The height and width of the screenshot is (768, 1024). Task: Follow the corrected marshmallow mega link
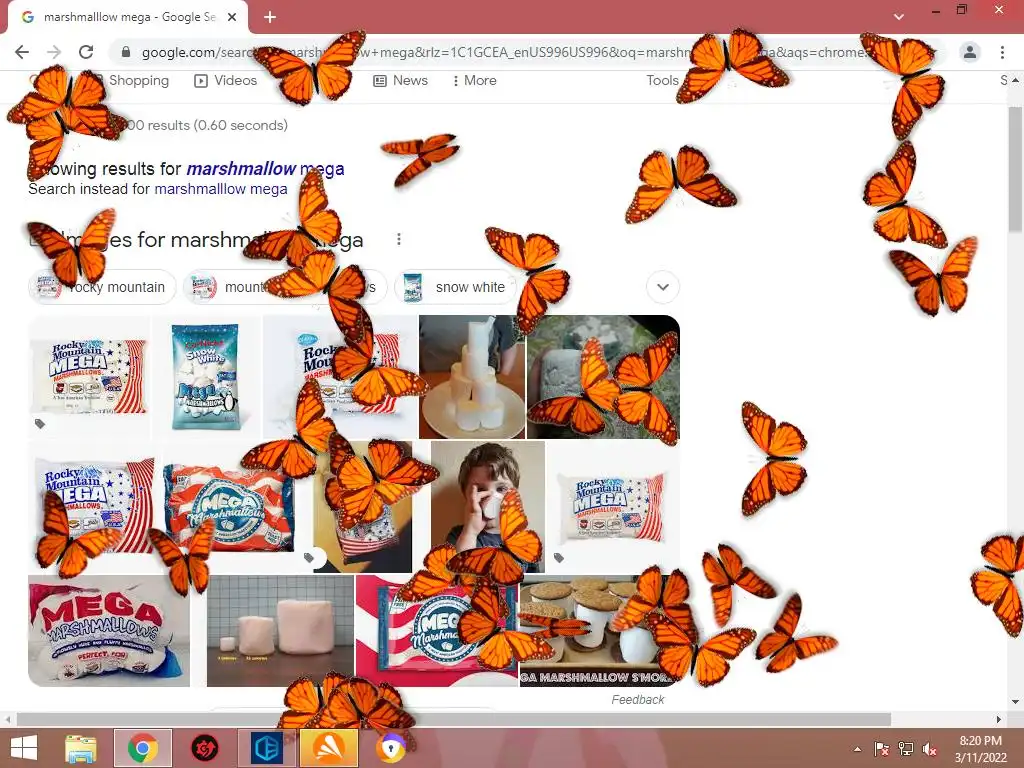(265, 168)
